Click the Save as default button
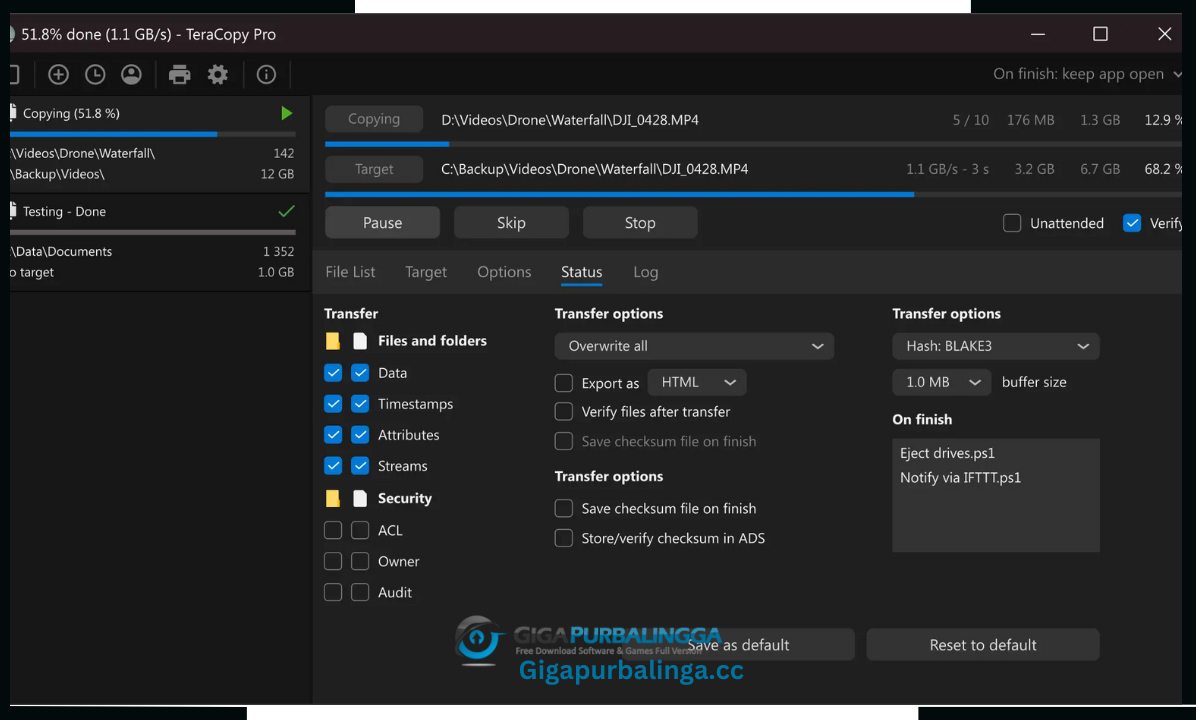This screenshot has height=720, width=1200. click(x=738, y=645)
